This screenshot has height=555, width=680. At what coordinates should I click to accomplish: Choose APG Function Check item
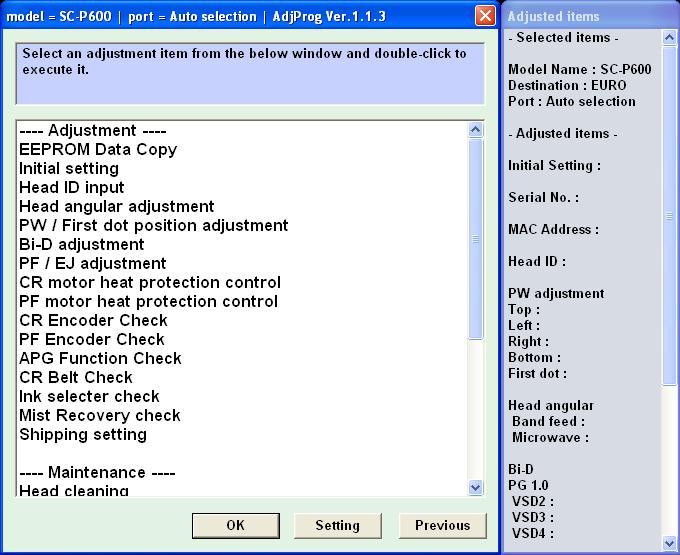(x=100, y=359)
